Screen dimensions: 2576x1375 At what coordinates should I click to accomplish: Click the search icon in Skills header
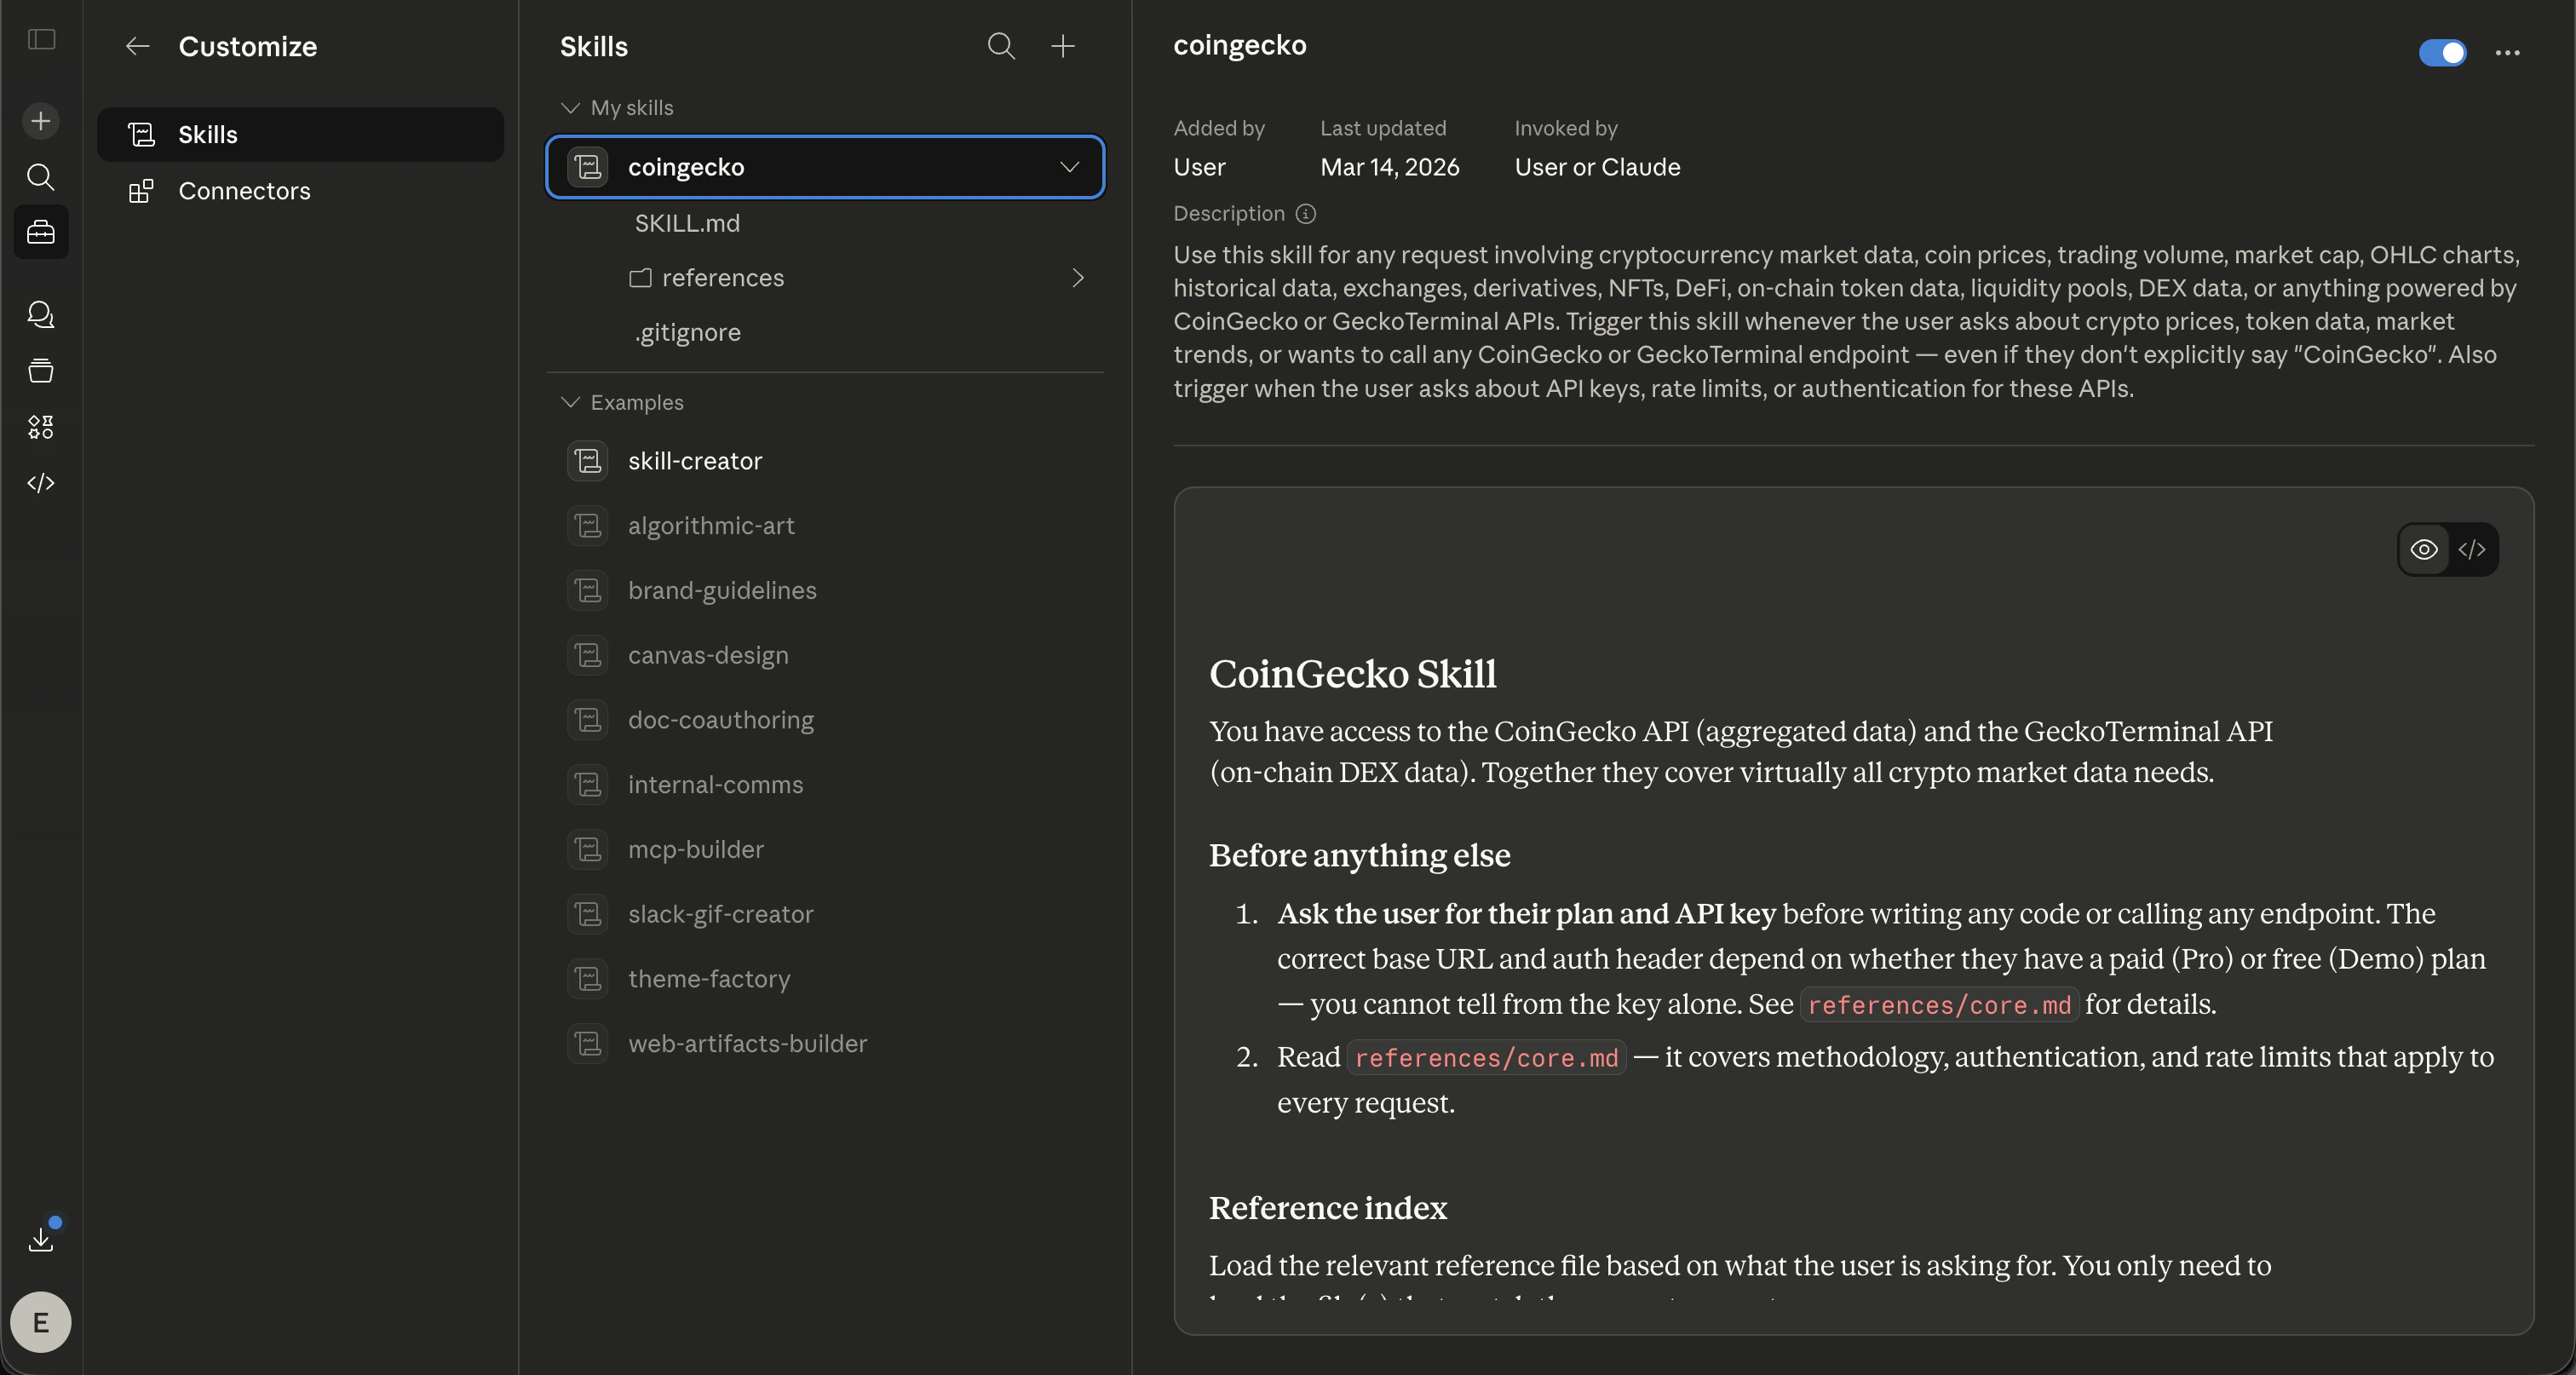click(1001, 46)
